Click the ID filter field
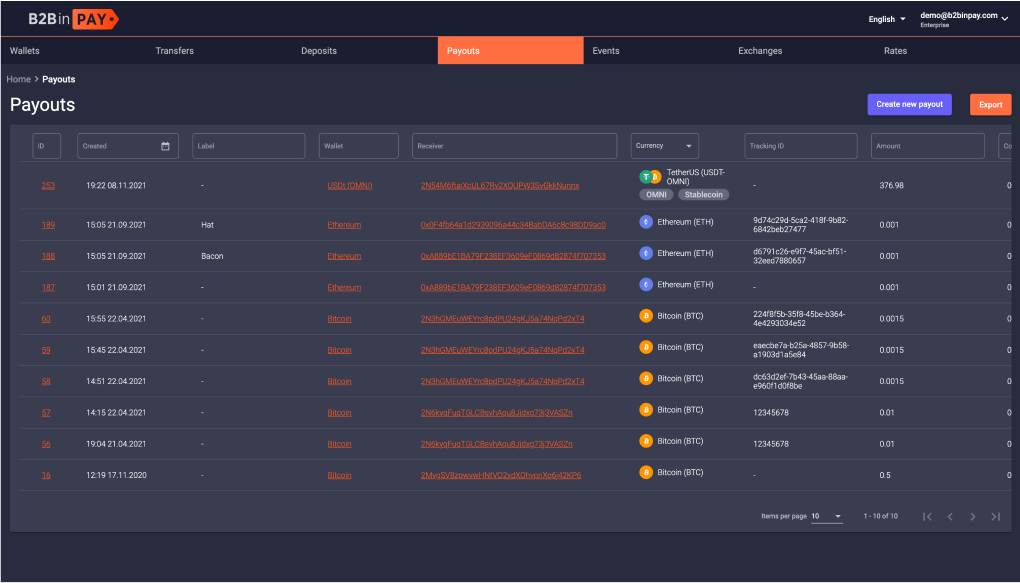1020x583 pixels. click(x=47, y=146)
